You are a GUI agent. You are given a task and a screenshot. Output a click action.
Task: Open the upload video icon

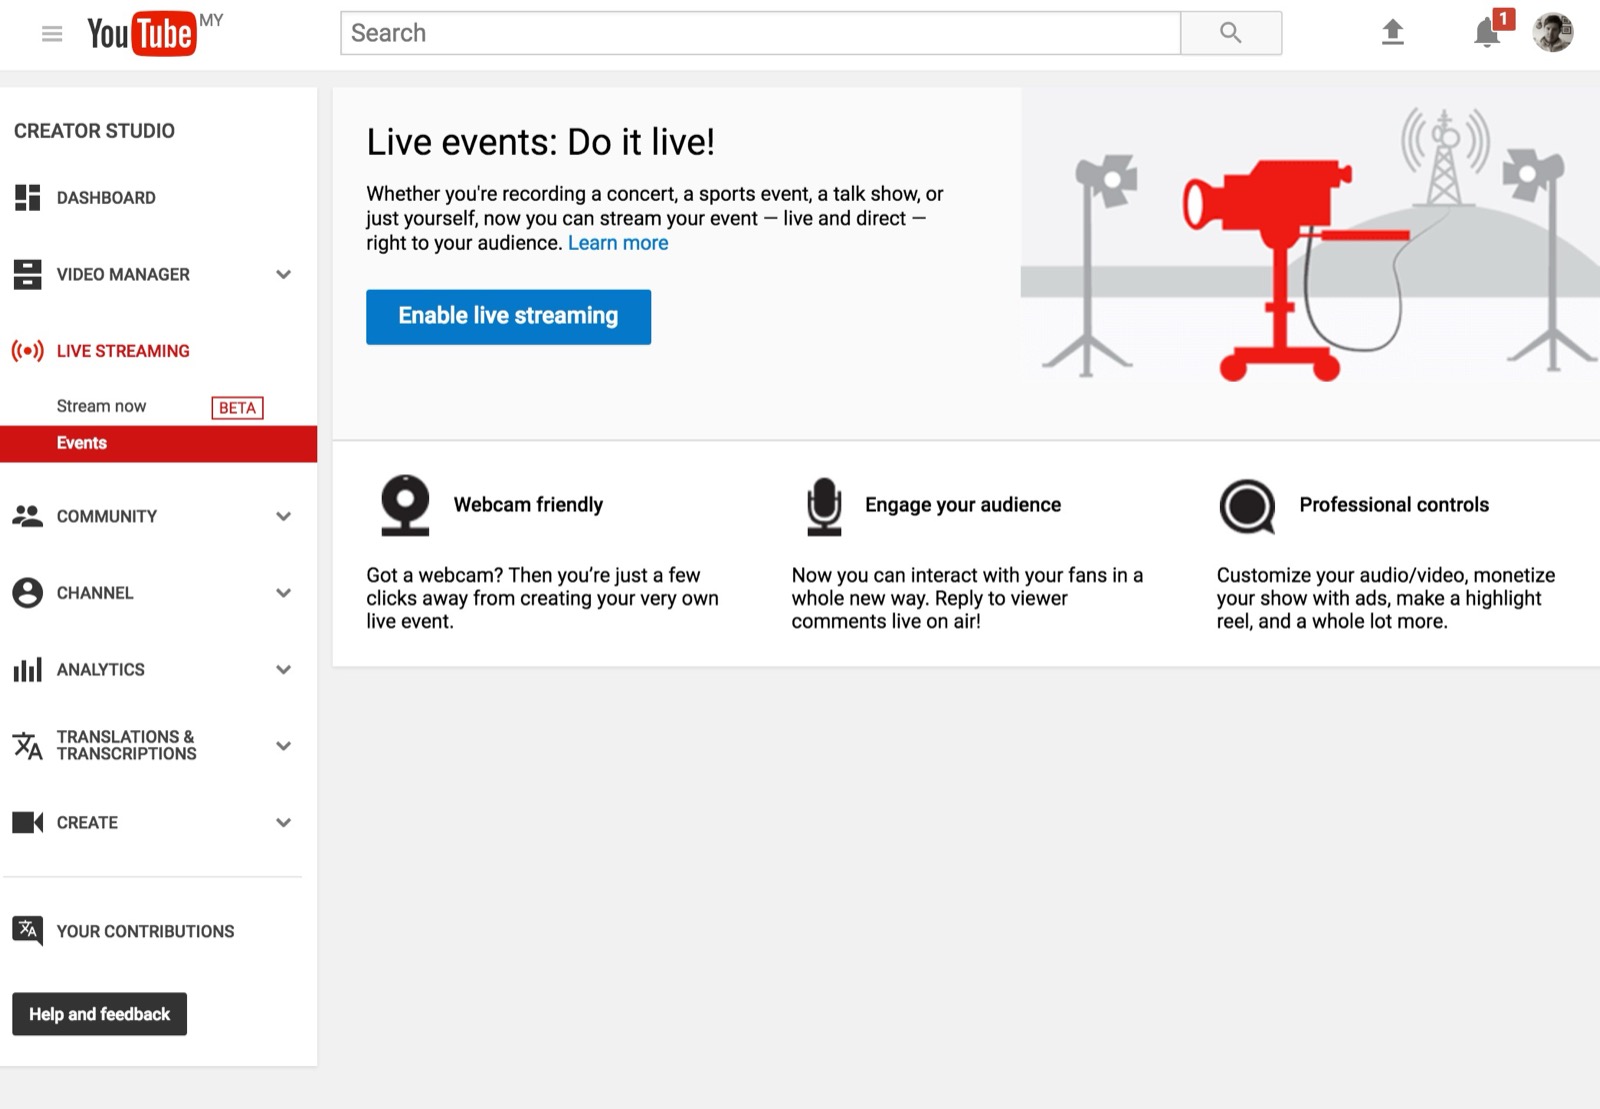[x=1393, y=33]
